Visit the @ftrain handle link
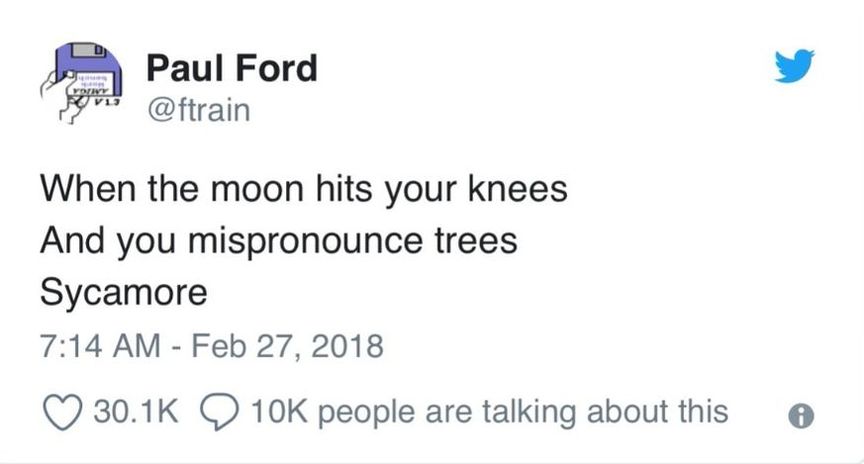This screenshot has height=464, width=864. pyautogui.click(x=197, y=107)
